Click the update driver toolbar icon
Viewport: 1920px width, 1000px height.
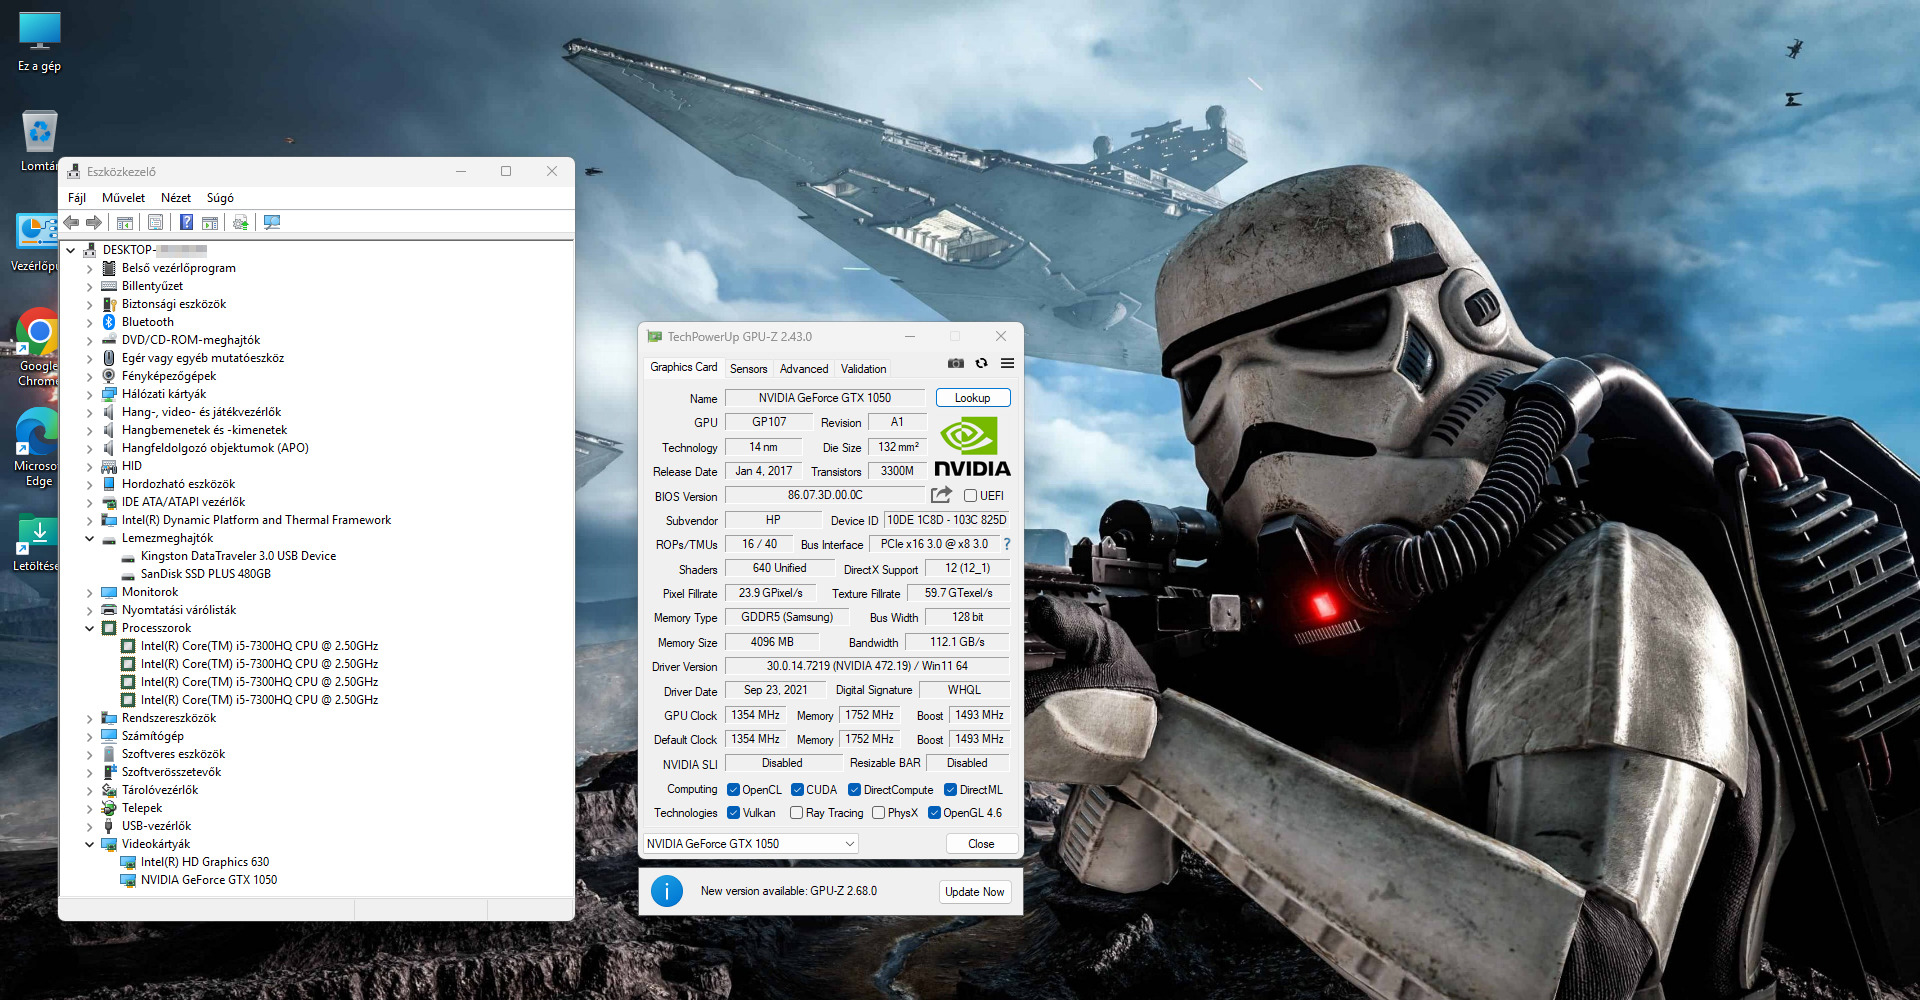tap(240, 223)
